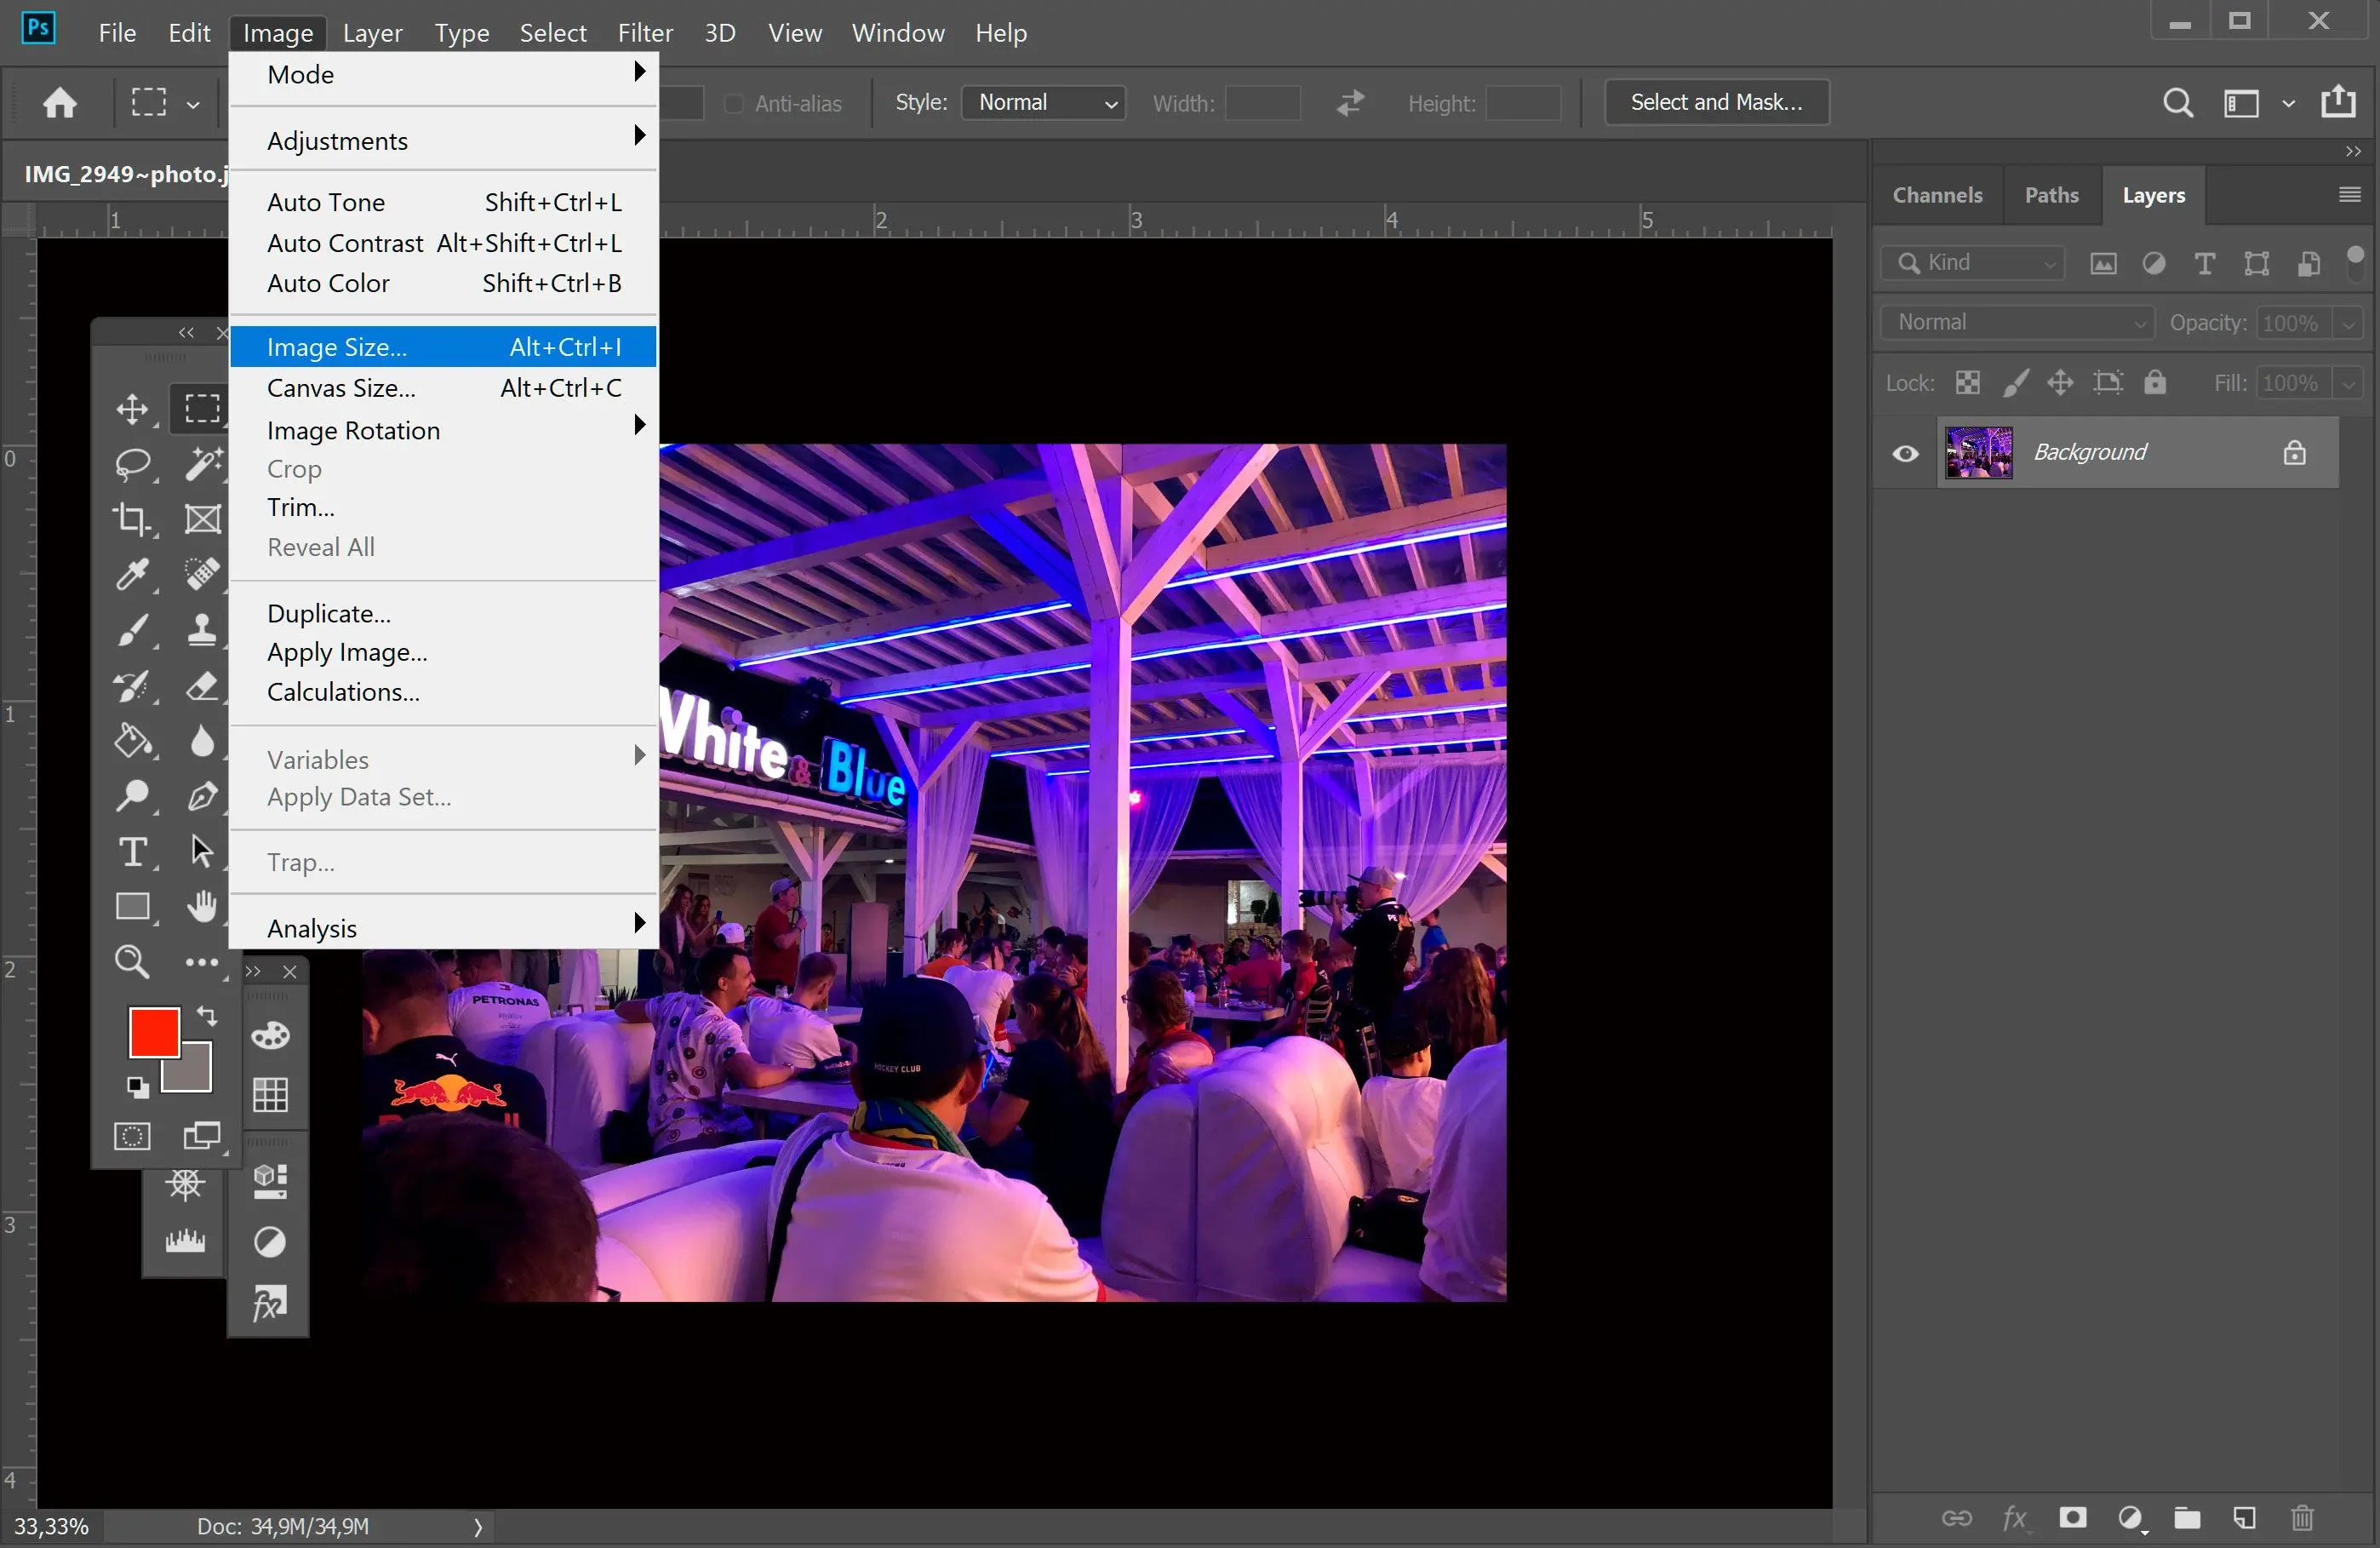Select the Eyedropper tool
2380x1548 pixels.
point(134,575)
